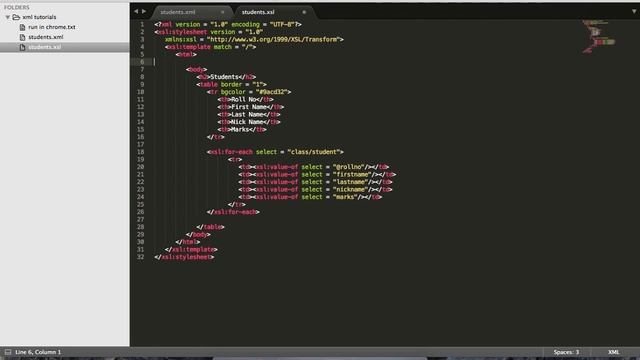640x360 pixels.
Task: Click the Roll No header text
Action: [x=244, y=100]
